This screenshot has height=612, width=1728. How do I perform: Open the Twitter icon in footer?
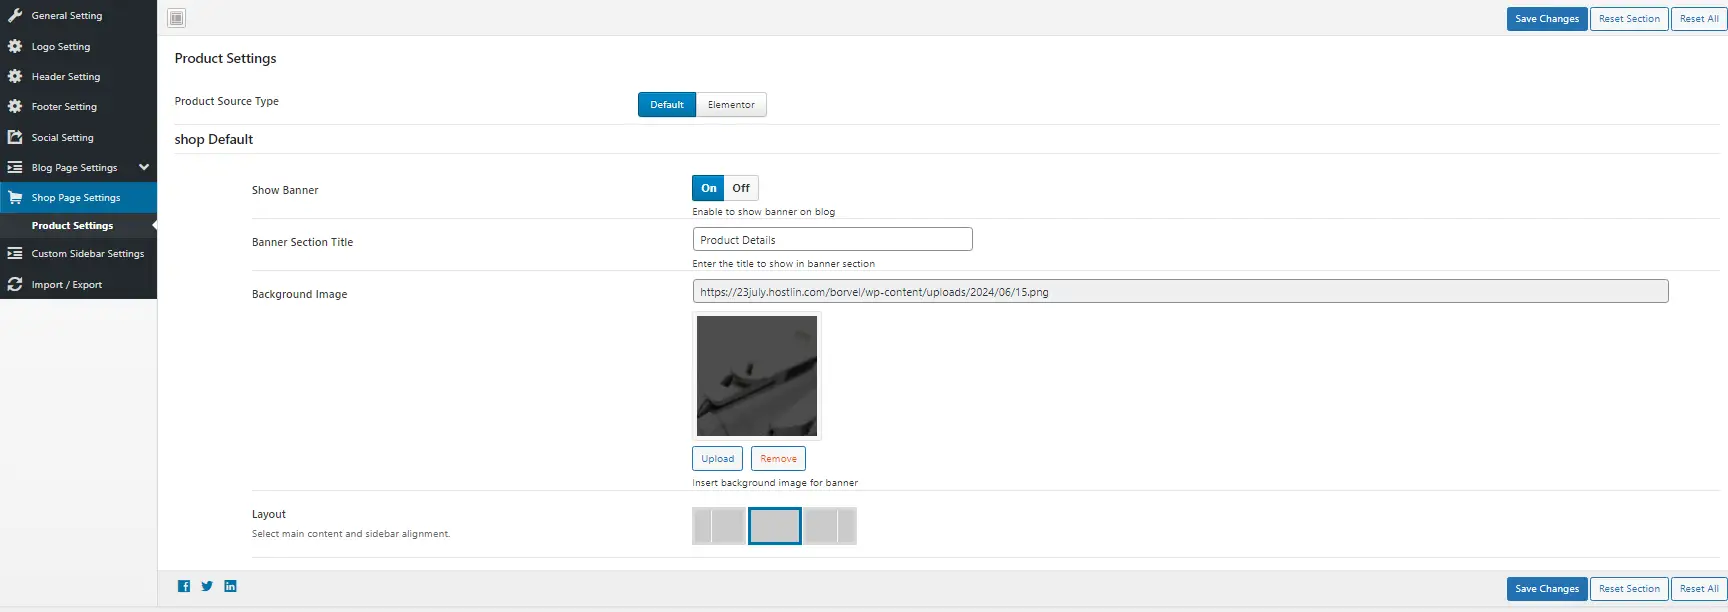coord(207,587)
